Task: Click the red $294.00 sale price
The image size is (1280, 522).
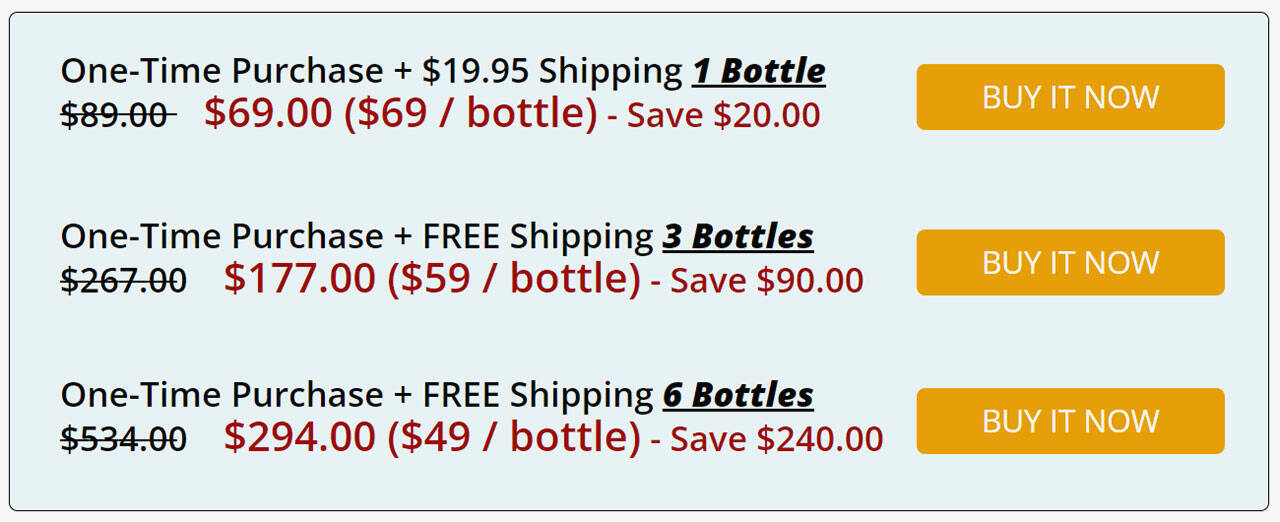Action: [x=299, y=437]
